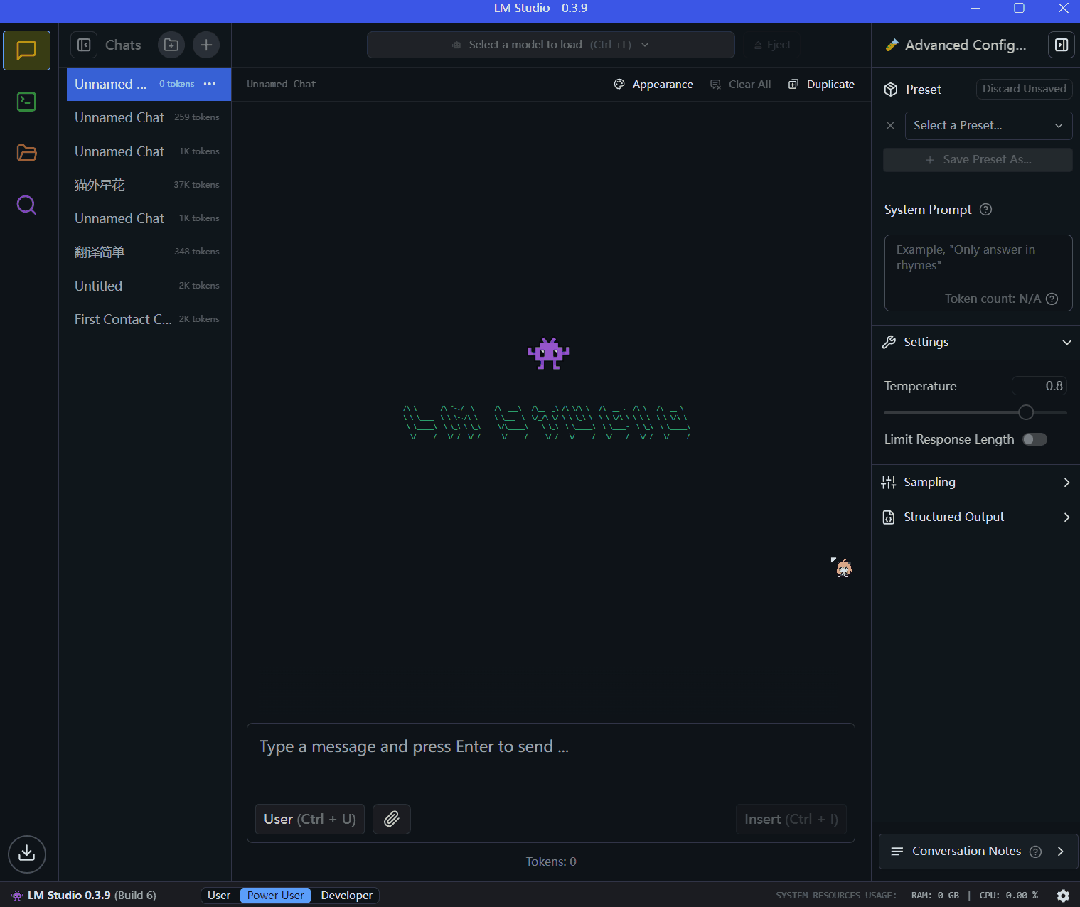Open My Models folder icon in sidebar
The height and width of the screenshot is (907, 1080).
27,153
